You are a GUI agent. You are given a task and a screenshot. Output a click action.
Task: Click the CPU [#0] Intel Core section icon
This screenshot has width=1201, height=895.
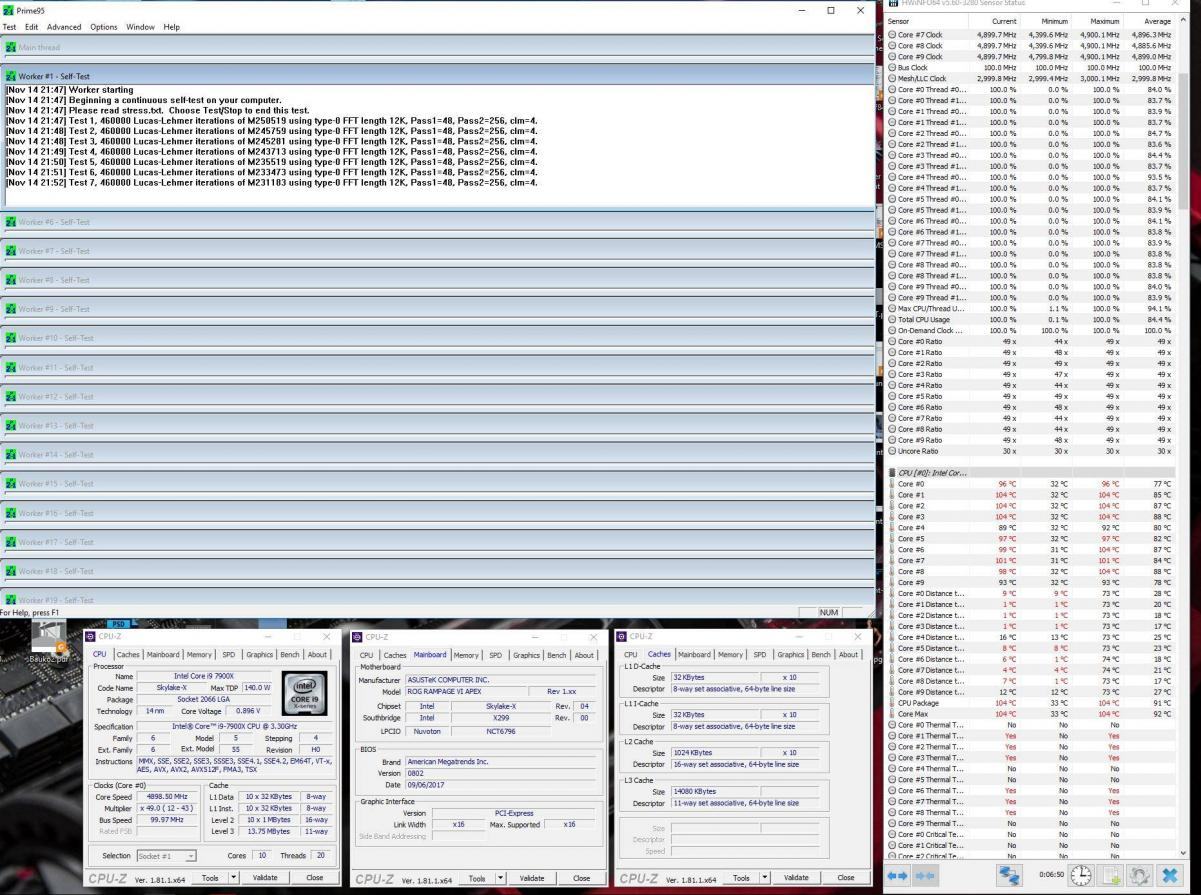point(893,472)
